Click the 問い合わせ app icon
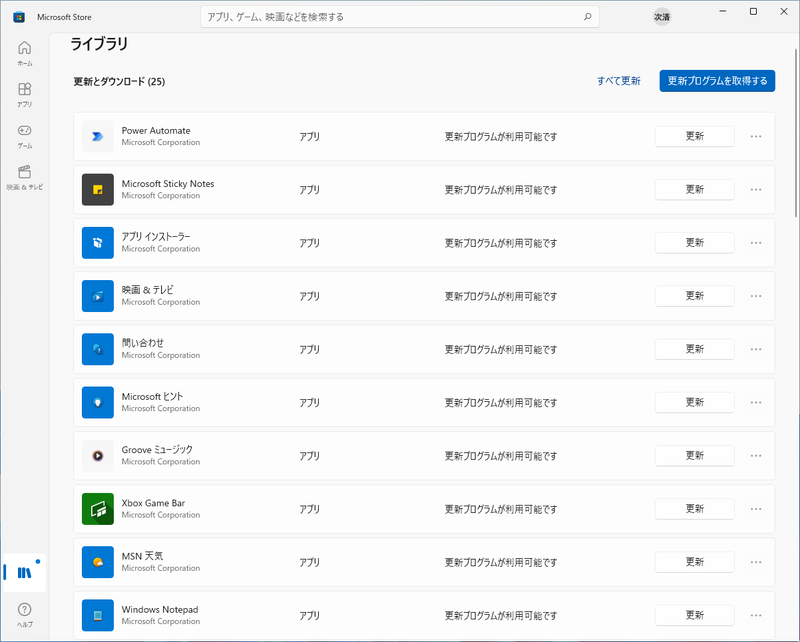The height and width of the screenshot is (642, 800). point(97,349)
